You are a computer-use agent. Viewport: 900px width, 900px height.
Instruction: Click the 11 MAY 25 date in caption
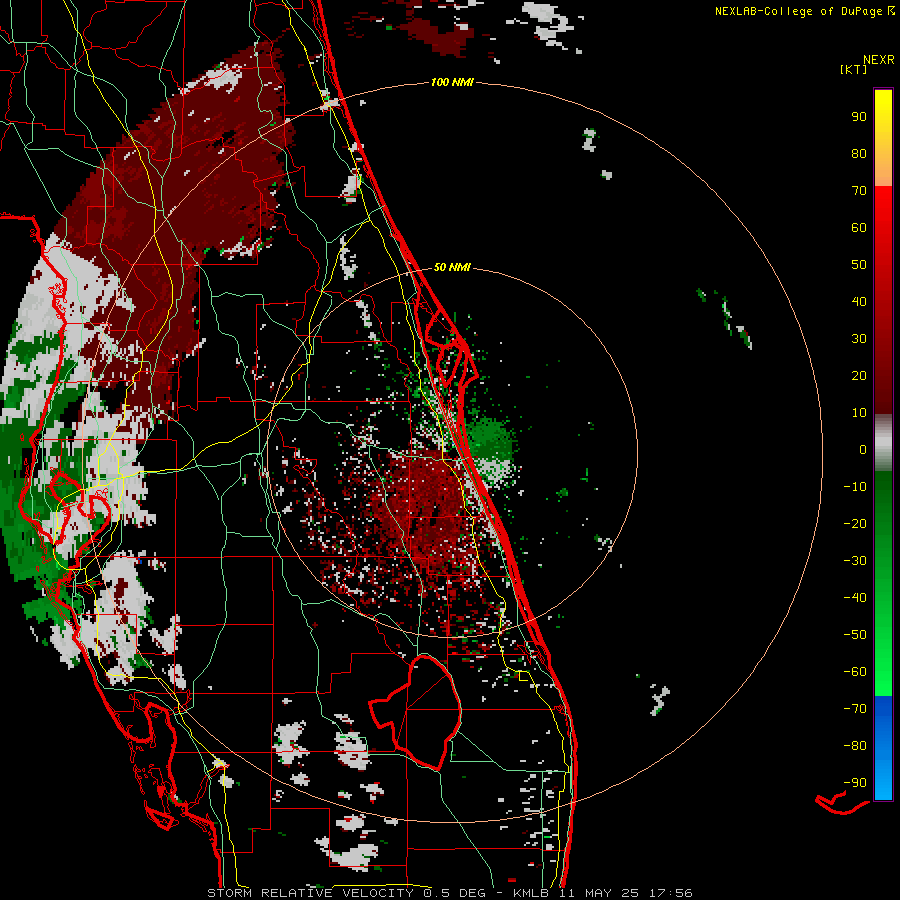[598, 893]
